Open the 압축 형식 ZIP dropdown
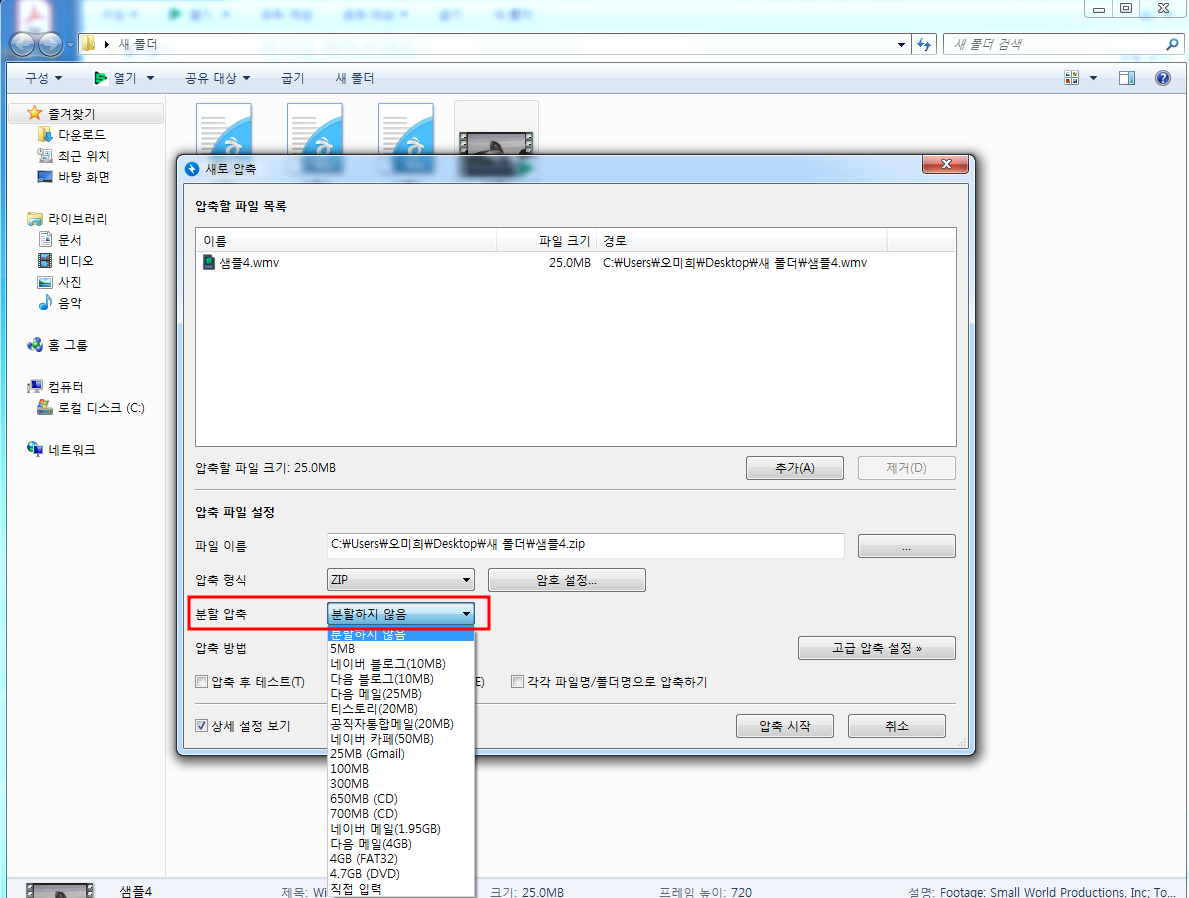Screen dimensions: 1189x898 (x=465, y=579)
